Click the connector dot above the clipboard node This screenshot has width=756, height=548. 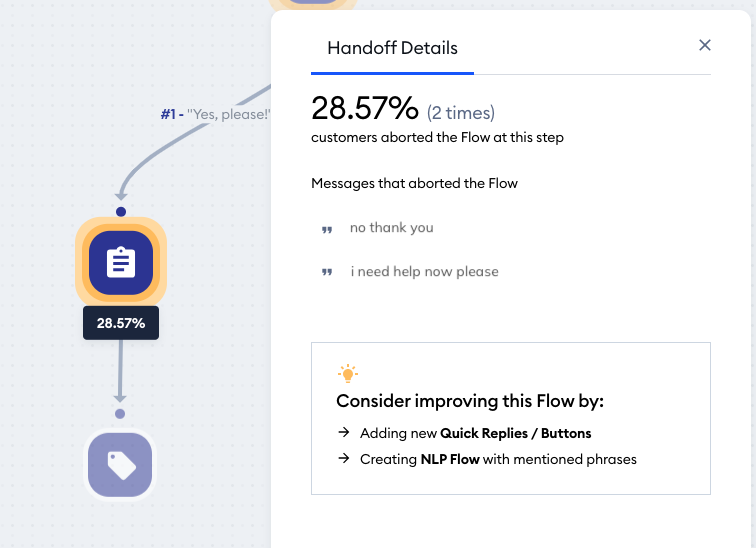click(121, 212)
